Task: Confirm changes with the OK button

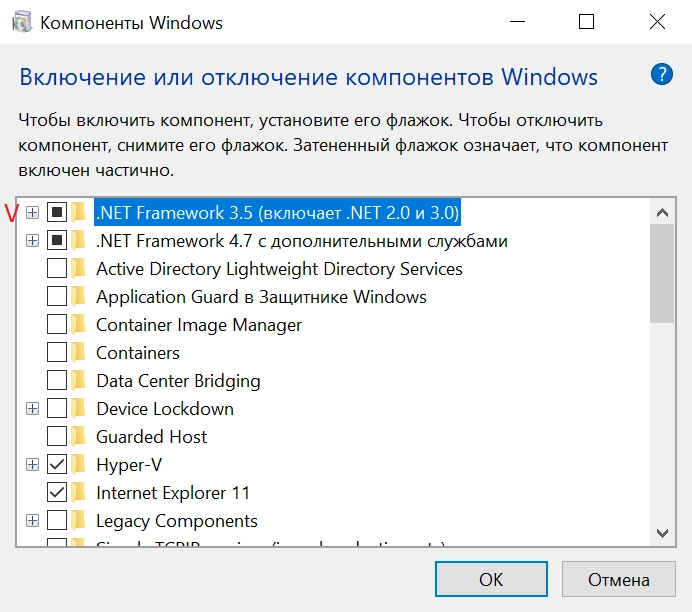Action: [x=491, y=579]
